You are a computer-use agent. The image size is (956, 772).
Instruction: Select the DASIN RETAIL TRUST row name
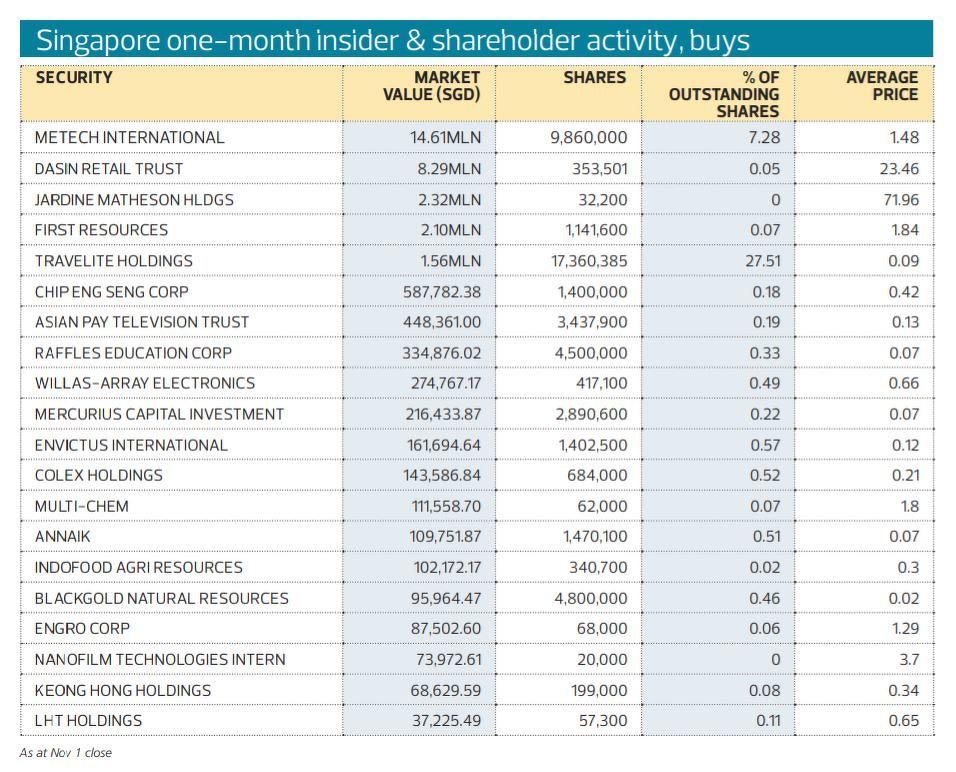click(x=109, y=169)
